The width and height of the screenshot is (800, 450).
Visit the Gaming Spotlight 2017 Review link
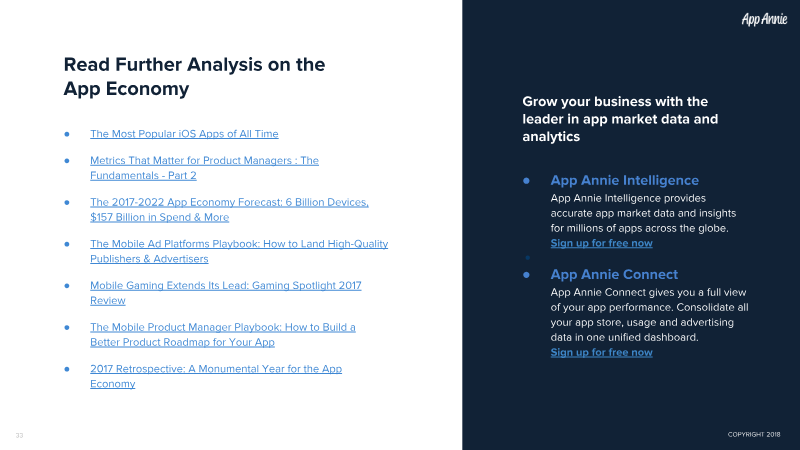pos(225,286)
